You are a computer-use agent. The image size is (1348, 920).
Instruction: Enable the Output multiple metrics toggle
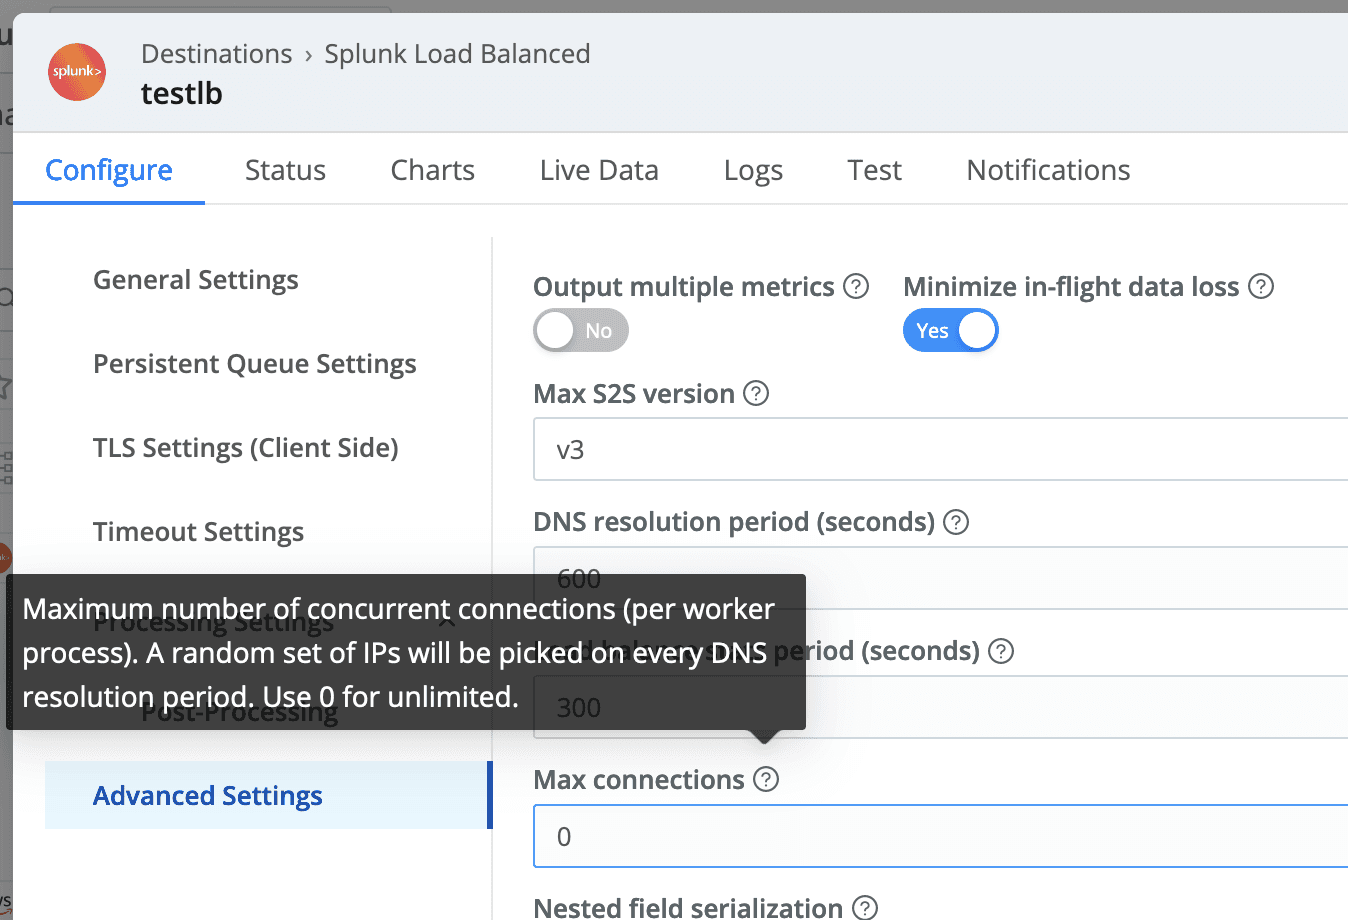pos(581,331)
